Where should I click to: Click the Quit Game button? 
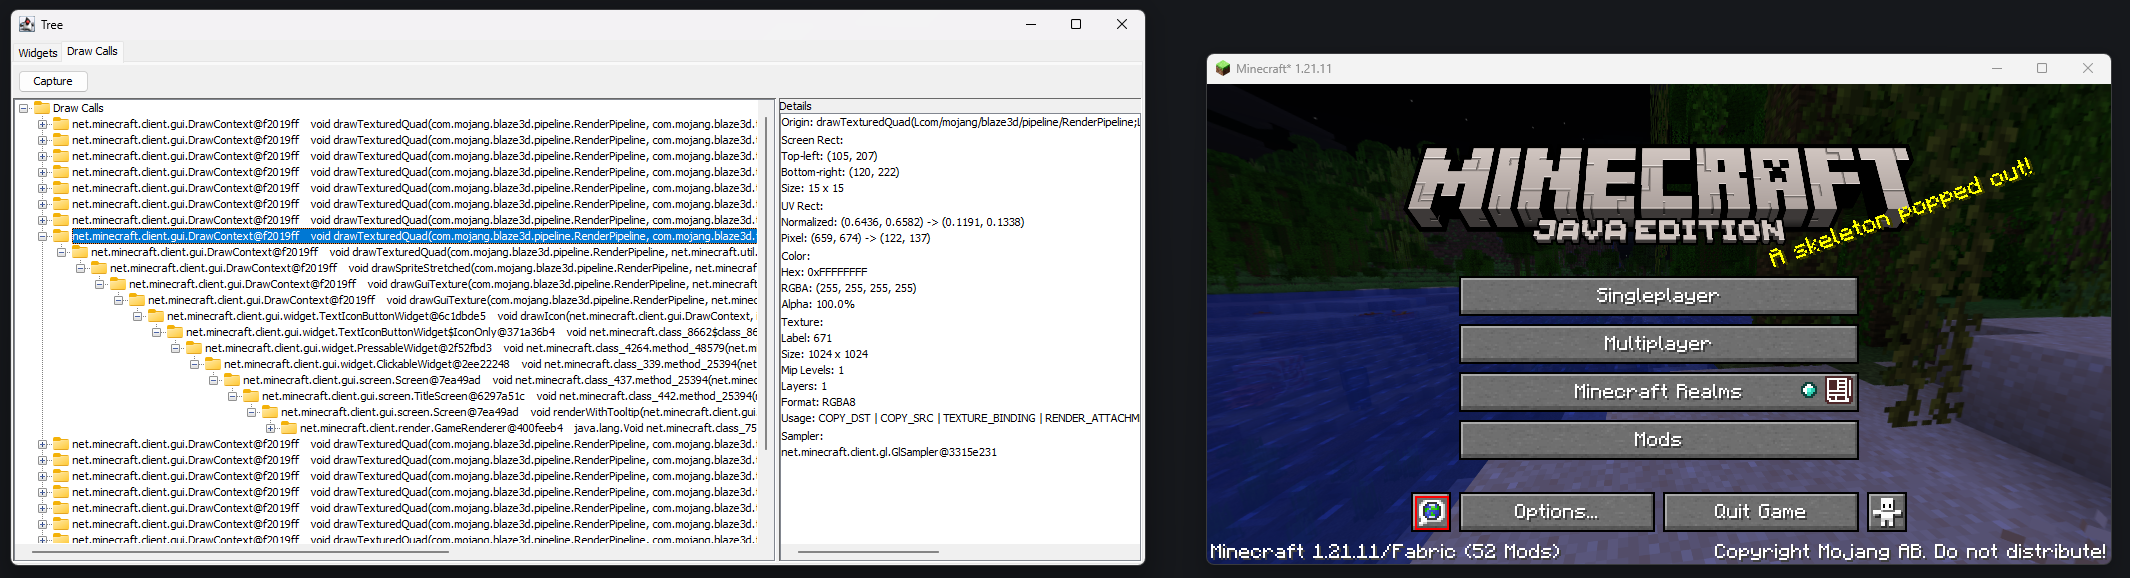pos(1760,512)
